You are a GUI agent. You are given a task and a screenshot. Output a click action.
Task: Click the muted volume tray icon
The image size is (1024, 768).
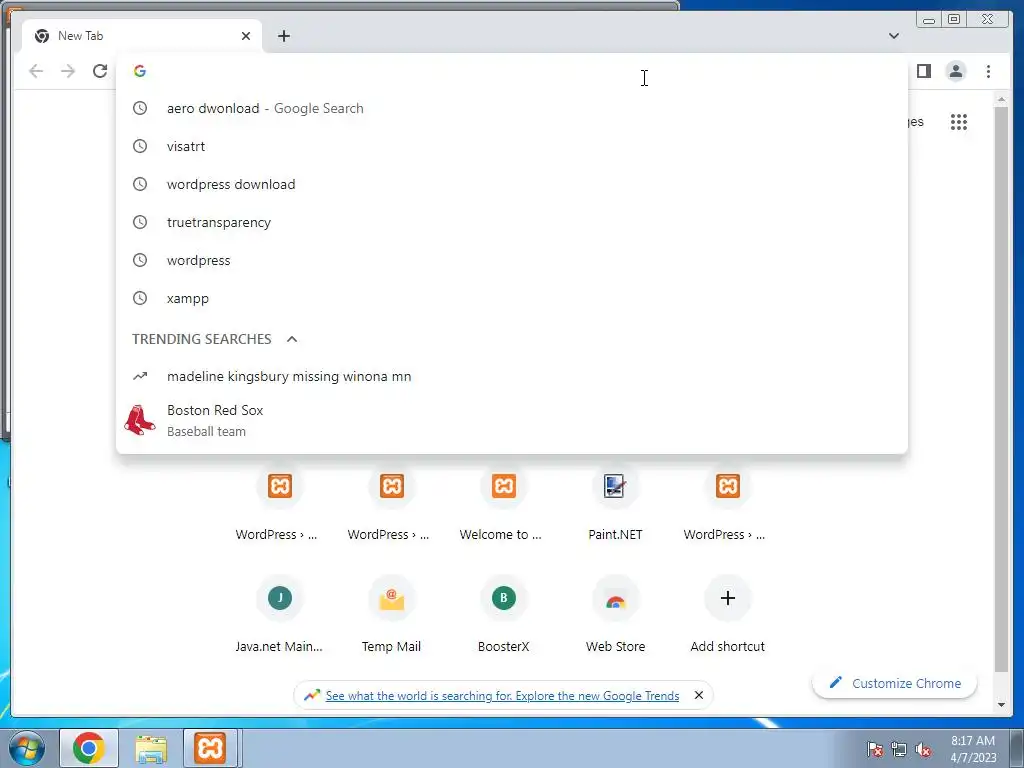[x=923, y=749]
